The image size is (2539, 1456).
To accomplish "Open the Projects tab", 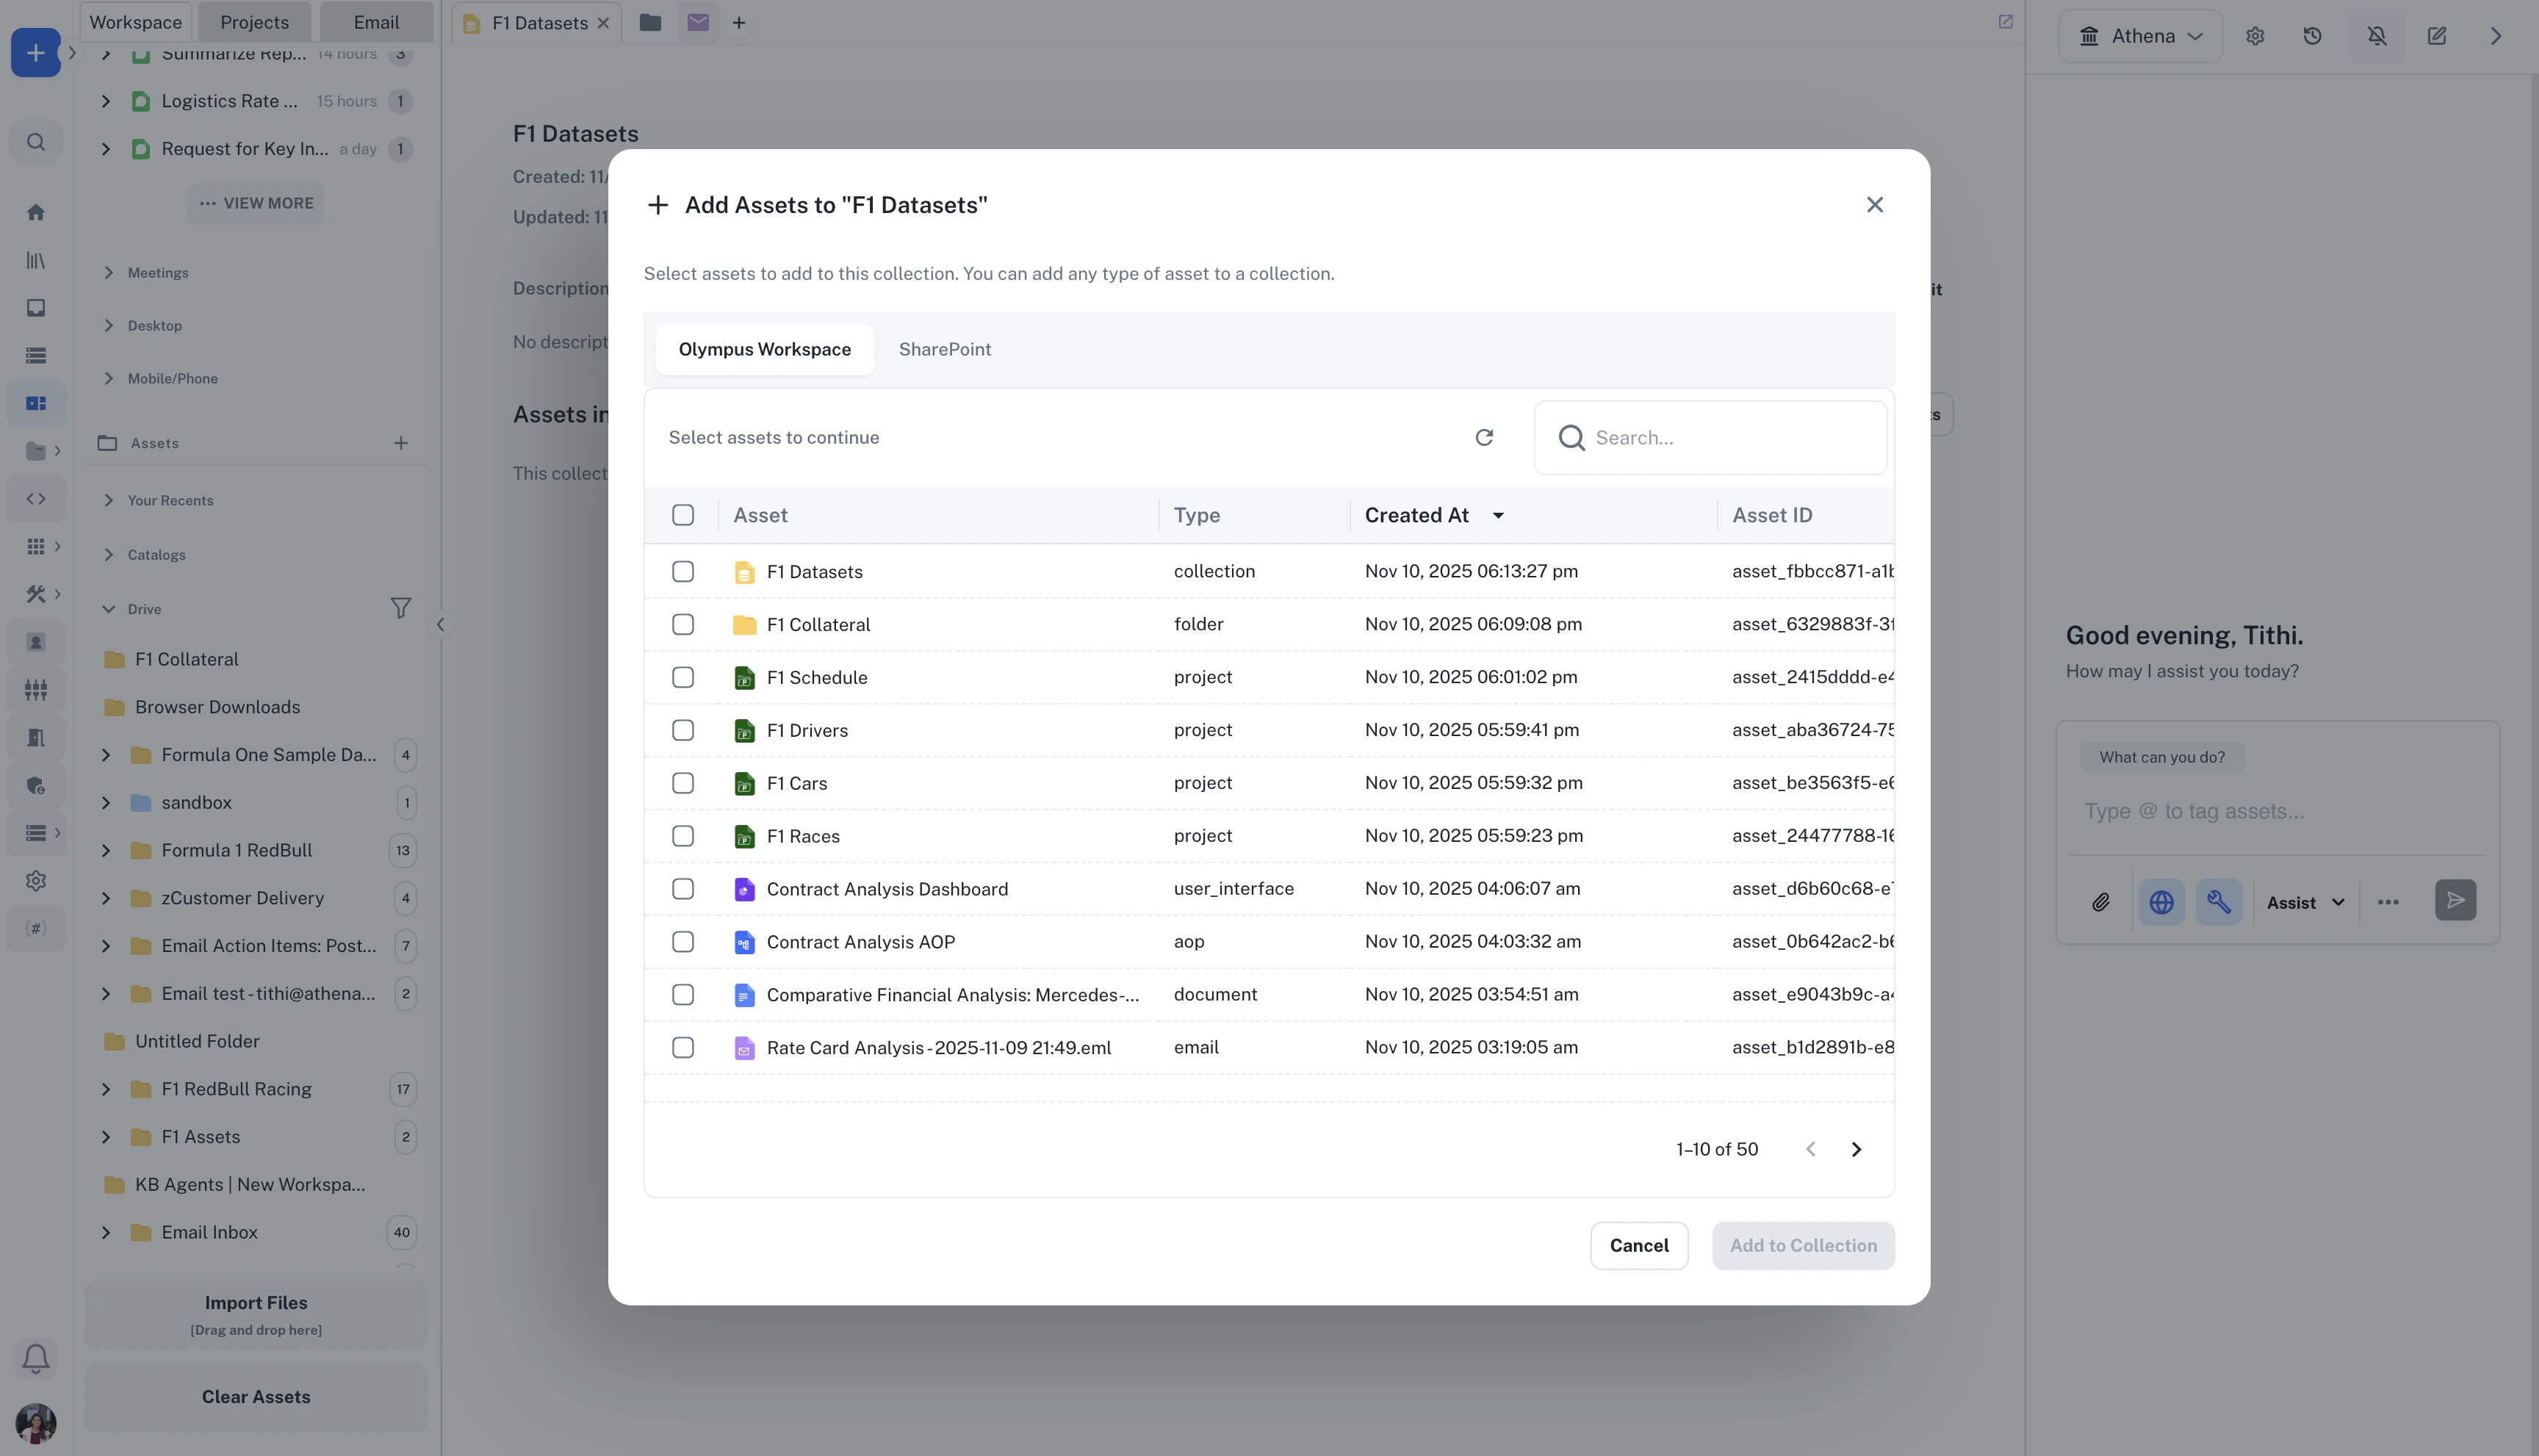I will [x=254, y=22].
